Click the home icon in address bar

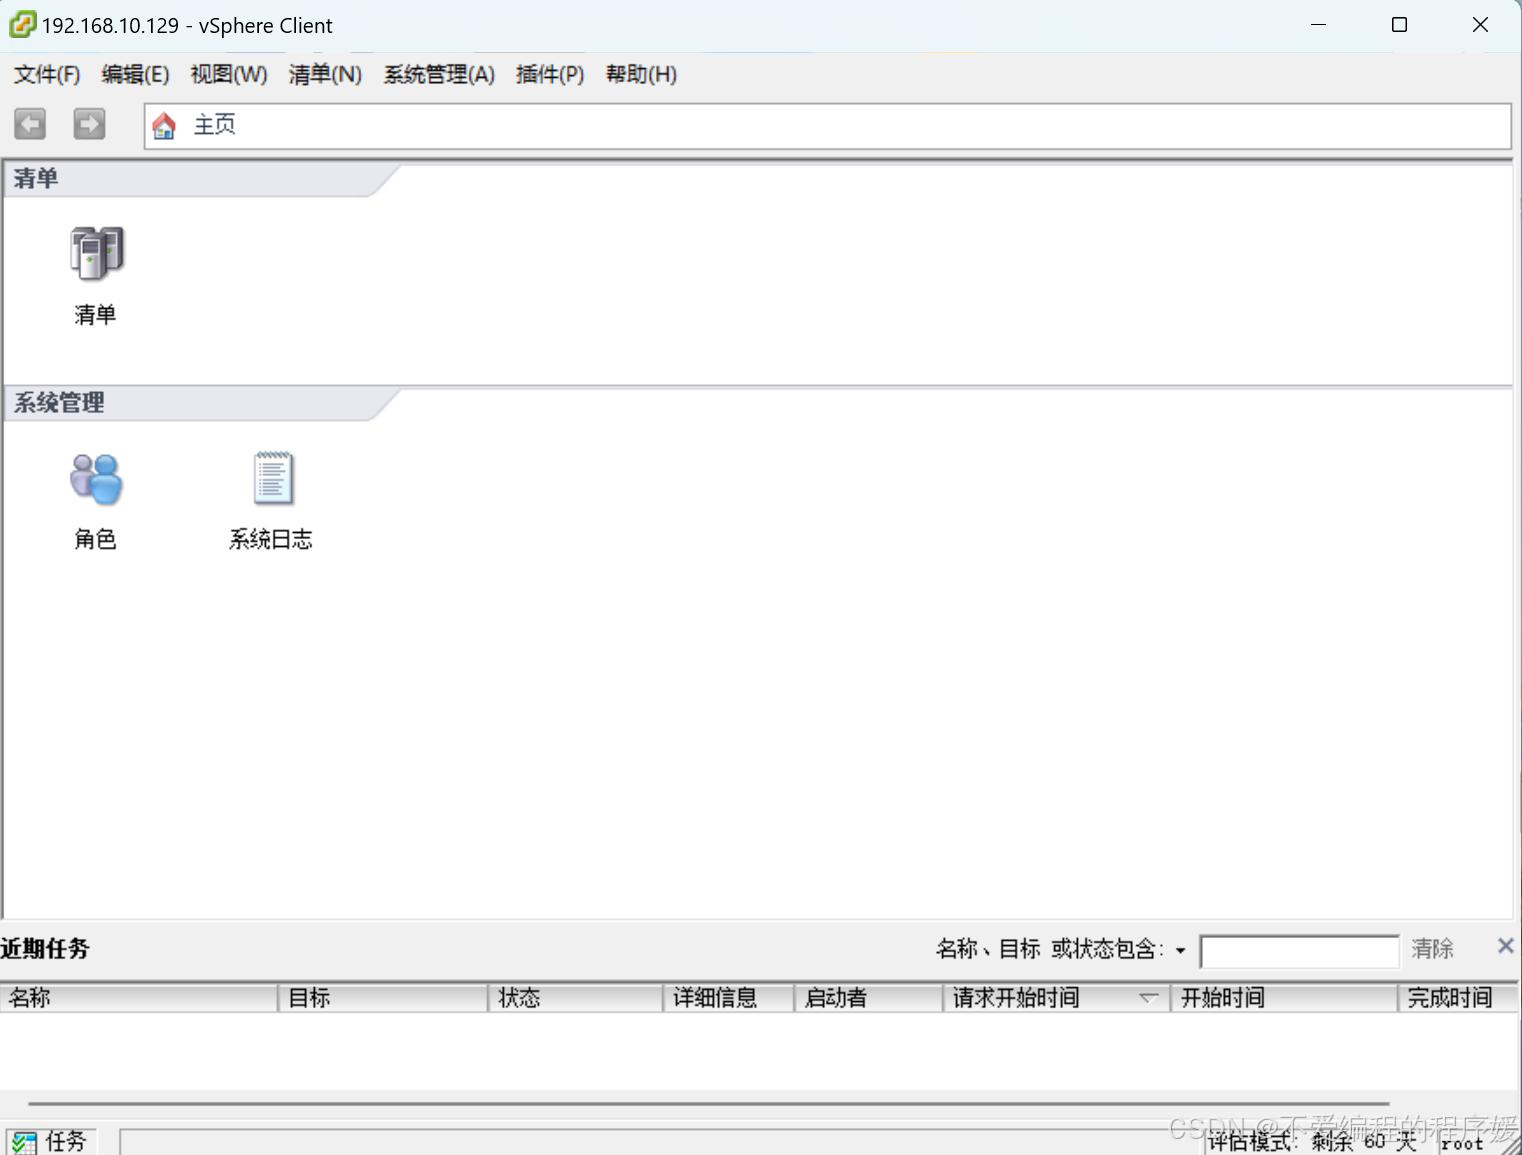164,125
